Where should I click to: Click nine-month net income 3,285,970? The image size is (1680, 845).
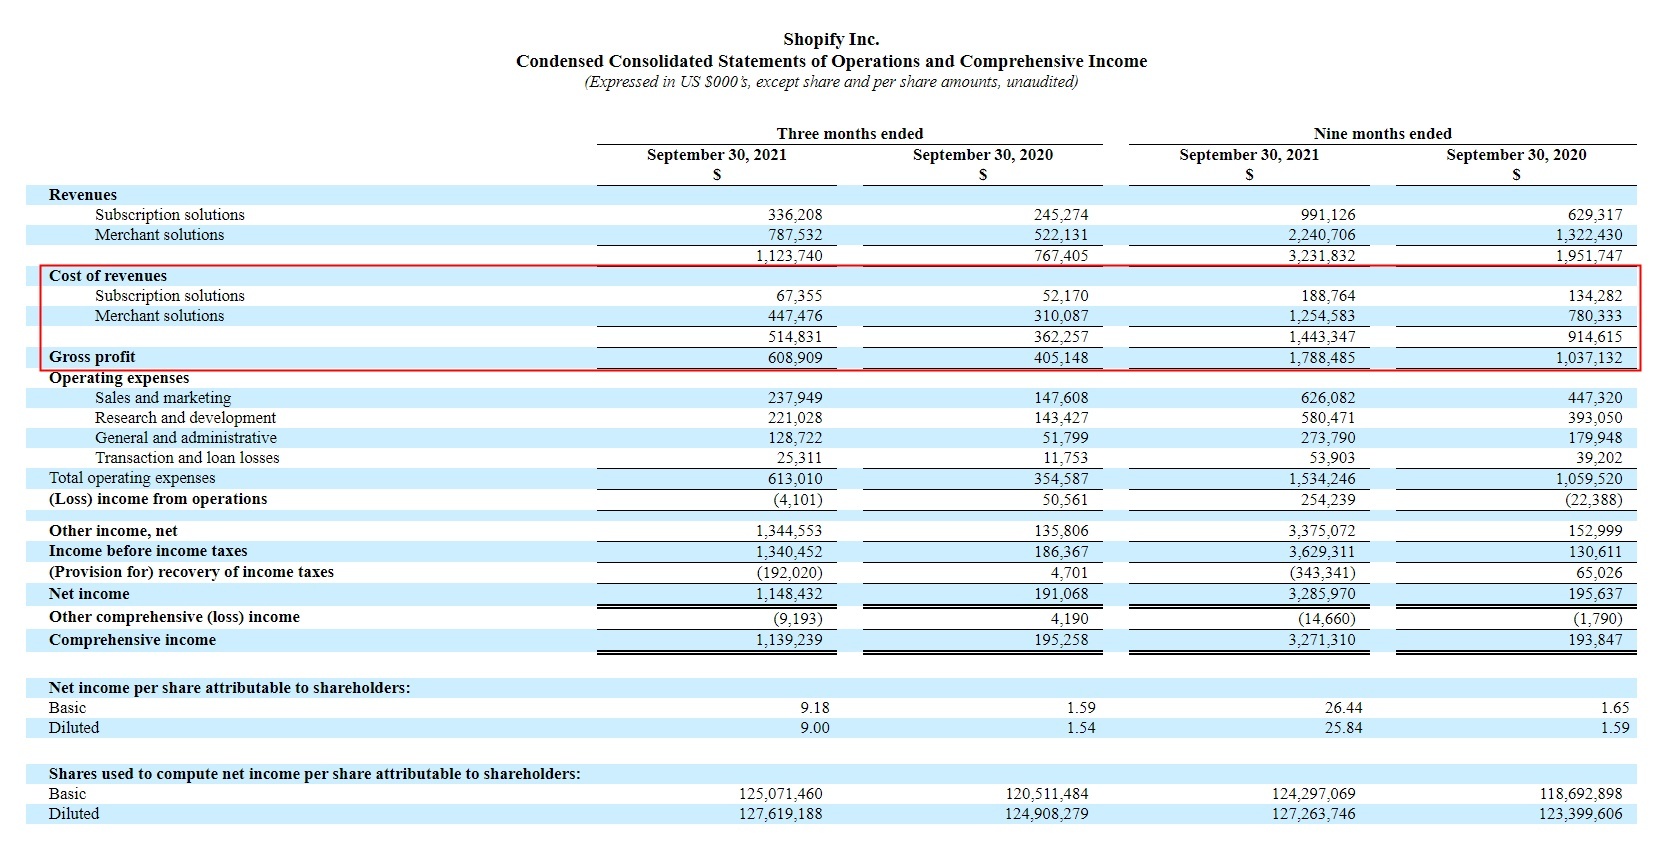tap(1322, 594)
